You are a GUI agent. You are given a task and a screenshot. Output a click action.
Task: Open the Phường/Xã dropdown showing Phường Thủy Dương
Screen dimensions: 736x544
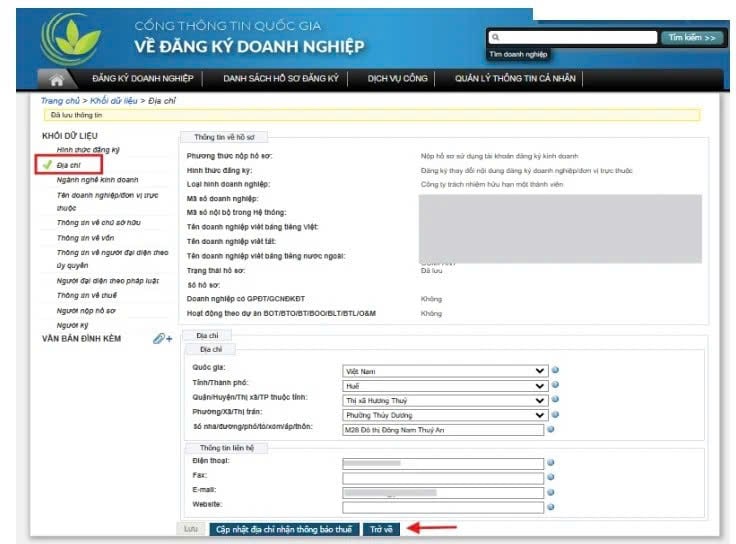click(445, 415)
